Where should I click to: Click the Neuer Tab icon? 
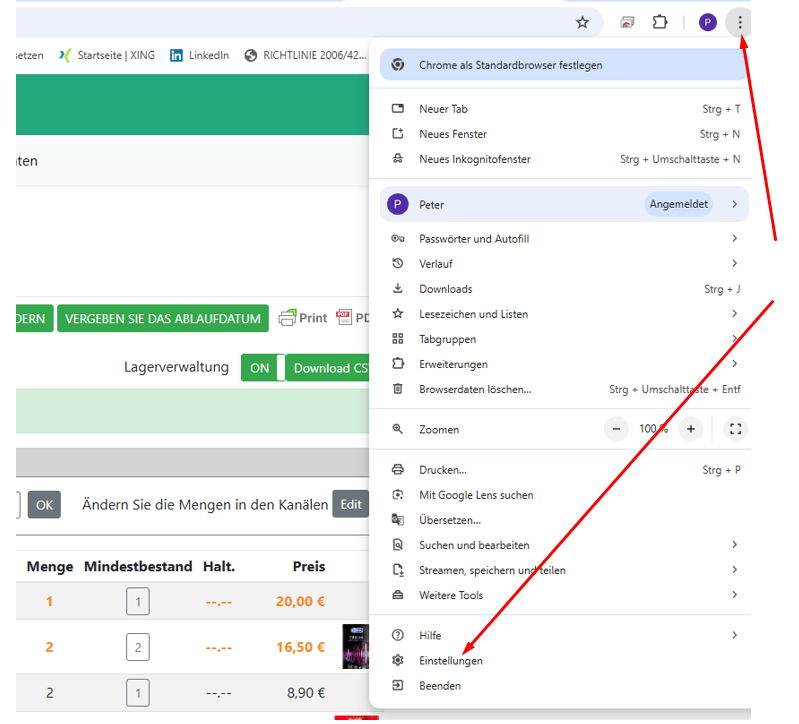[x=397, y=109]
